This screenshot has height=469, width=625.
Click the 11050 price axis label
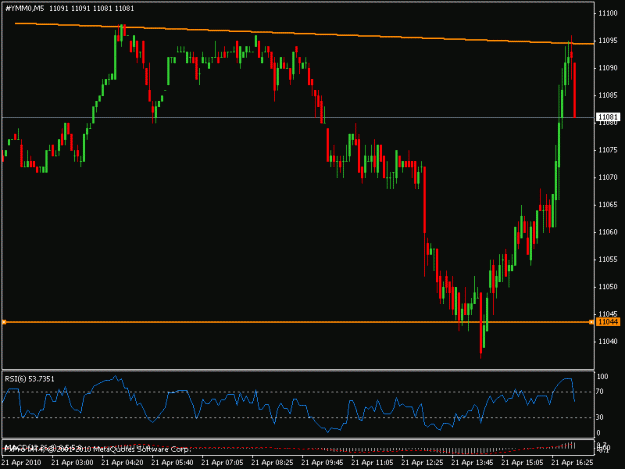608,287
